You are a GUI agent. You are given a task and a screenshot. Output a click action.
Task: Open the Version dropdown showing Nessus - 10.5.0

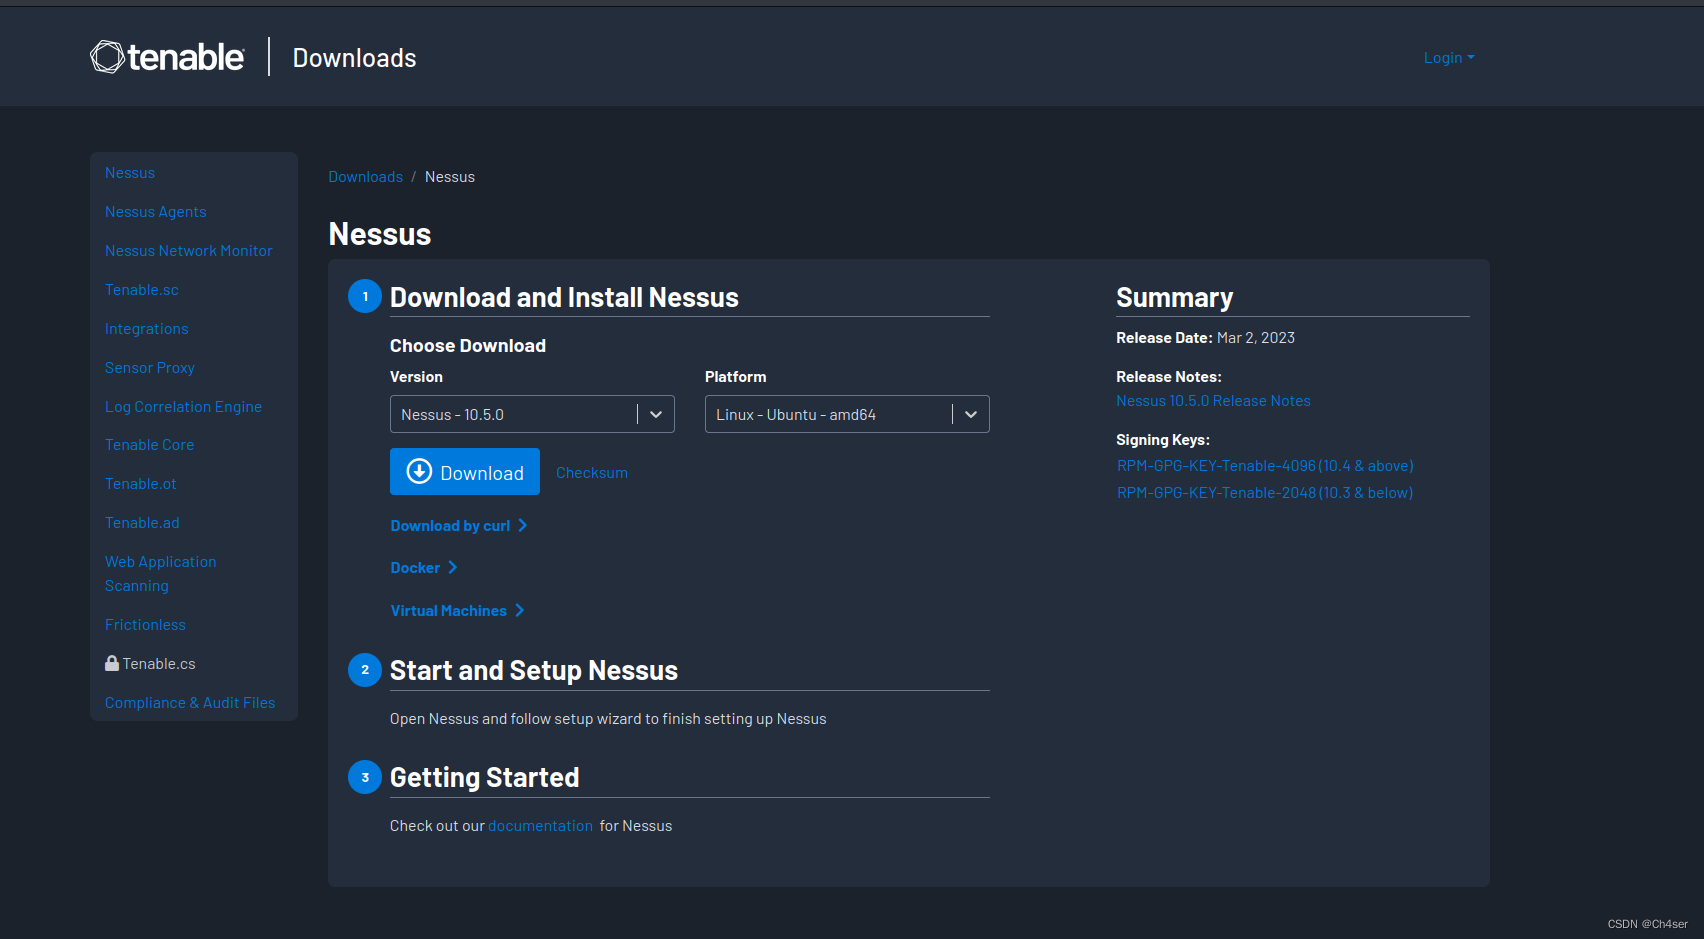tap(532, 414)
